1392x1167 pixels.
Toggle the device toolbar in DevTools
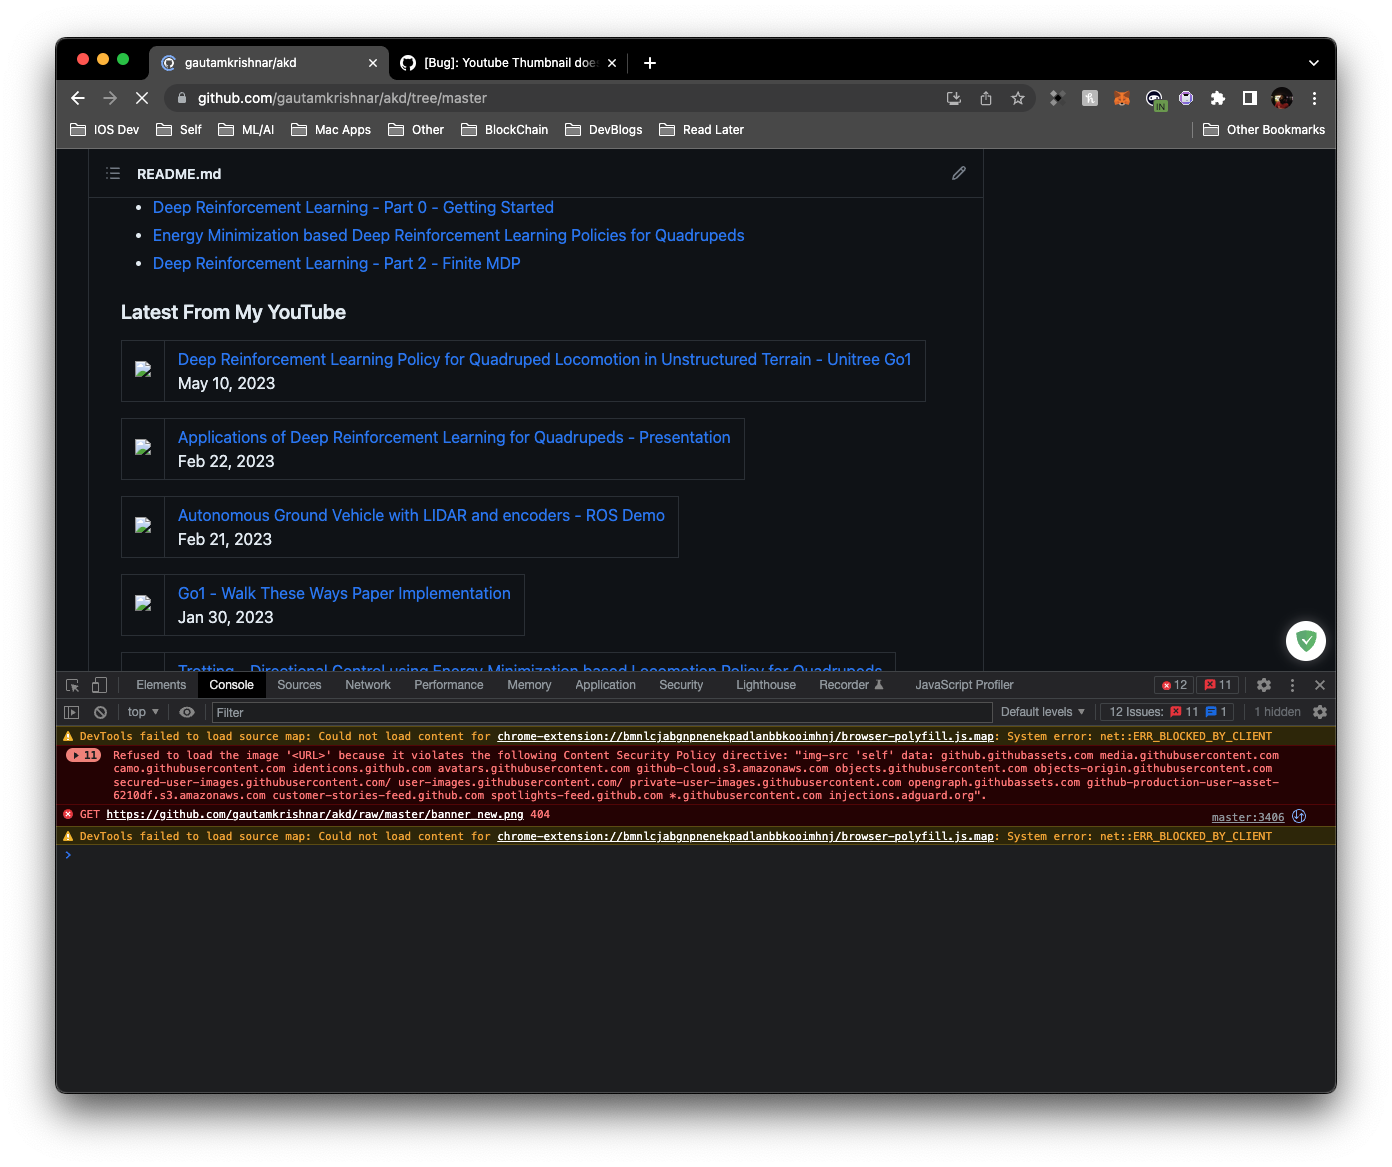[97, 684]
